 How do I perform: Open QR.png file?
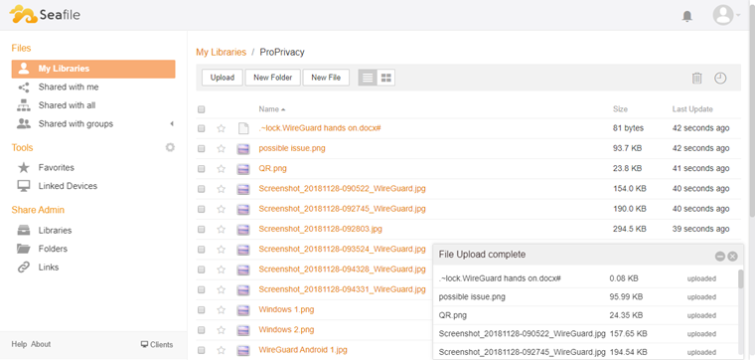(x=273, y=168)
